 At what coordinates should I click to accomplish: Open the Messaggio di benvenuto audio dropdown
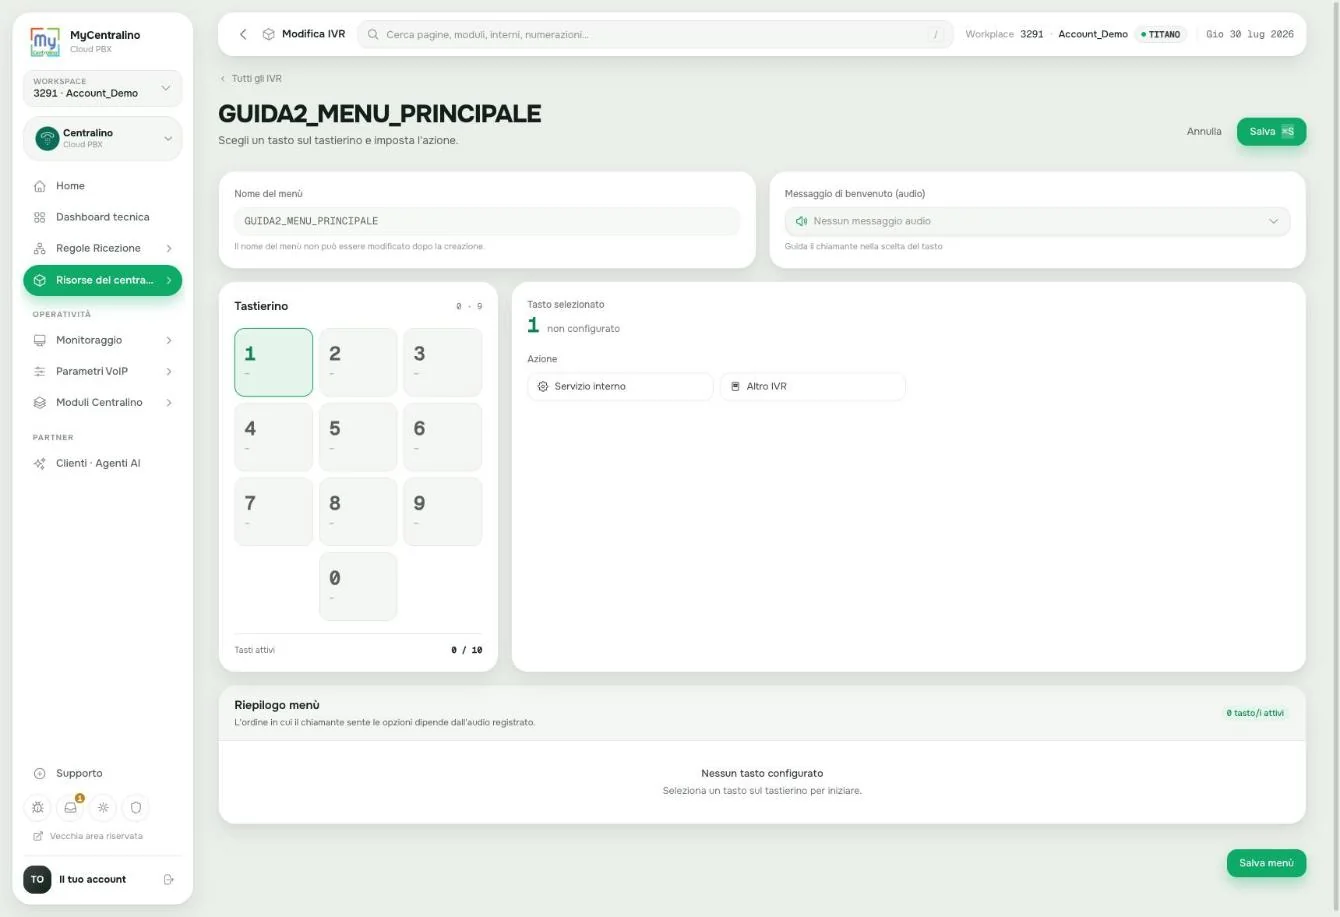(1037, 221)
